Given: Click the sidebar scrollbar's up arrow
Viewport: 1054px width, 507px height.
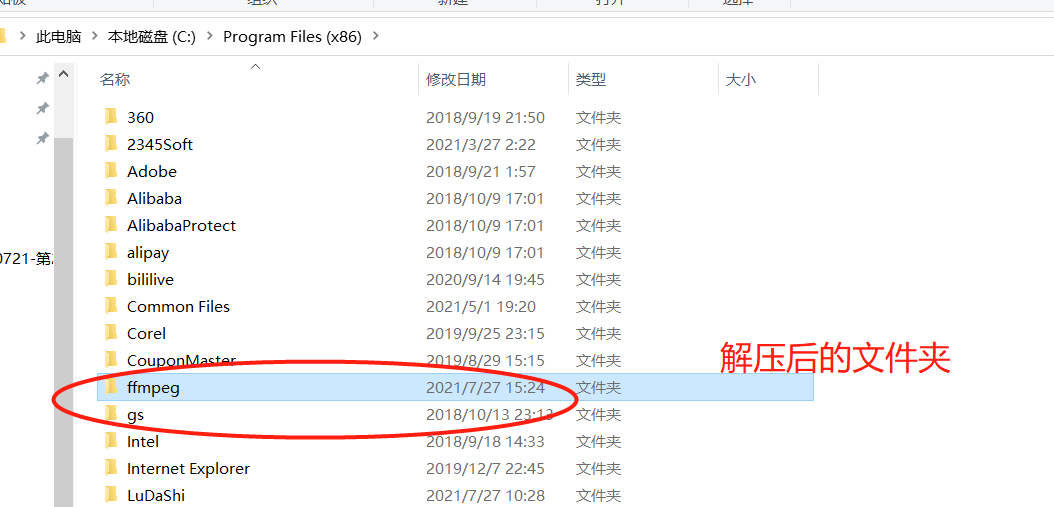Looking at the screenshot, I should (x=64, y=74).
